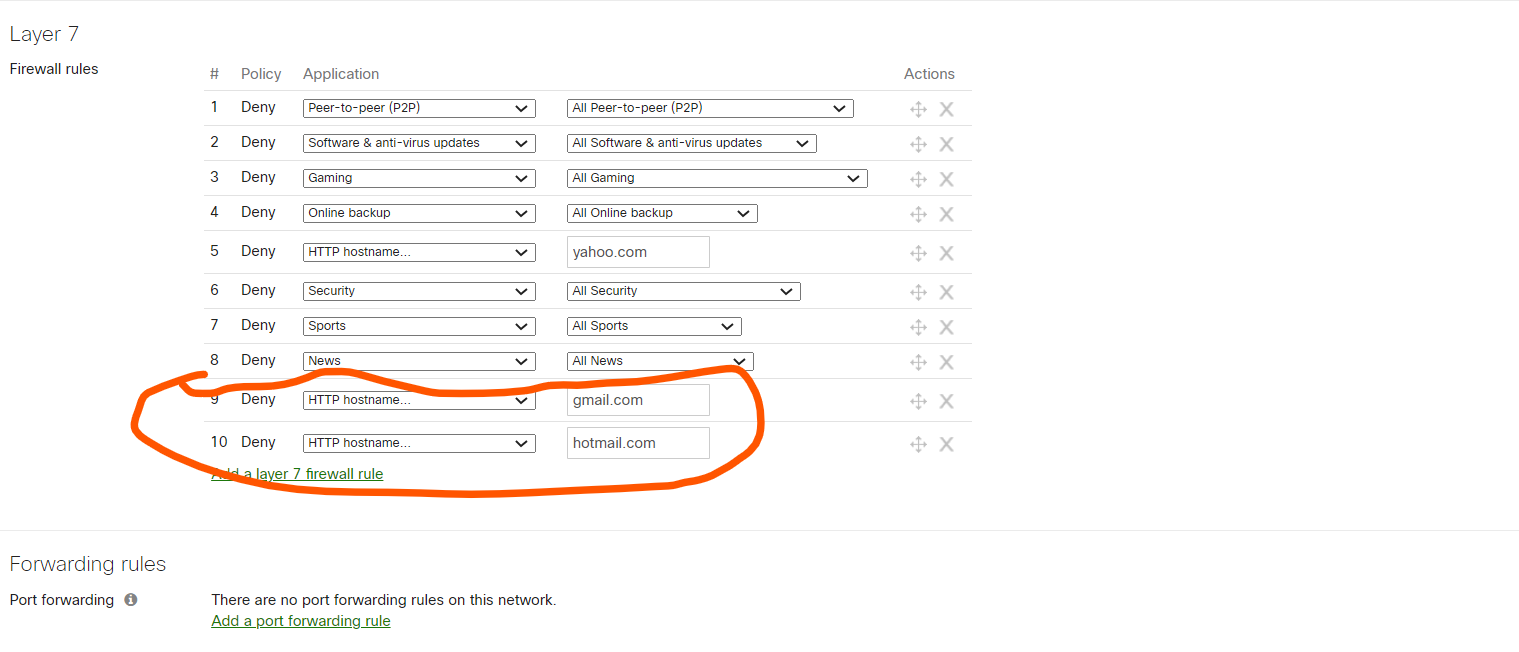Click the move handle on rule 2
The width and height of the screenshot is (1519, 652).
click(x=918, y=143)
